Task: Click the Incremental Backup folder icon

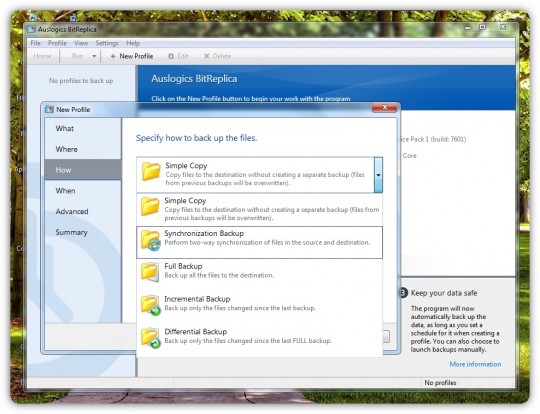Action: pos(150,305)
